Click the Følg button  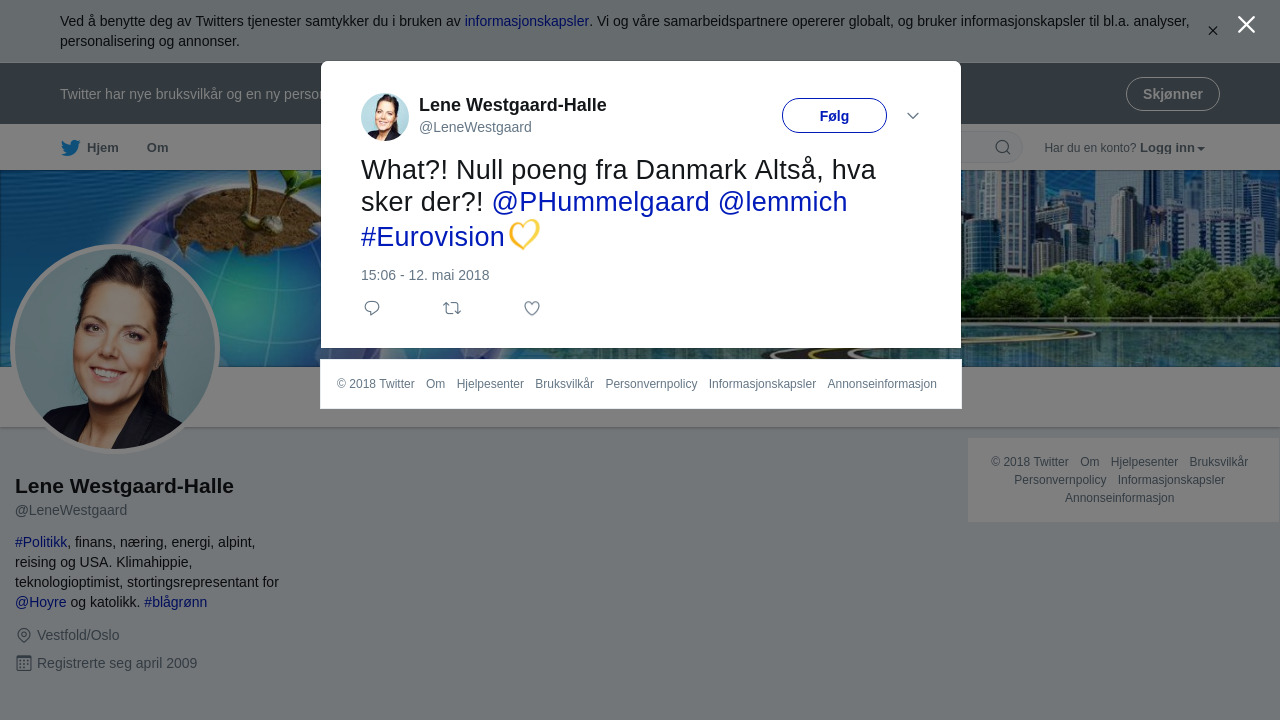coord(834,116)
